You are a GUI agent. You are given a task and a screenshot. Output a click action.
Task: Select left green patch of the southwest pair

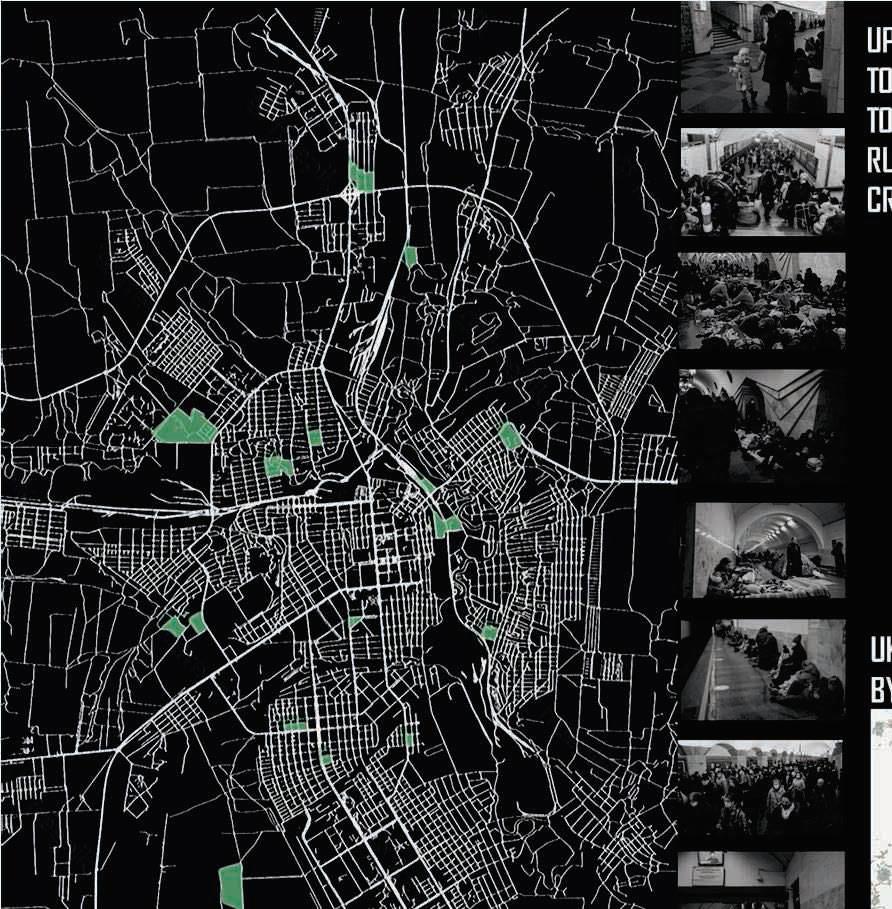tap(173, 627)
